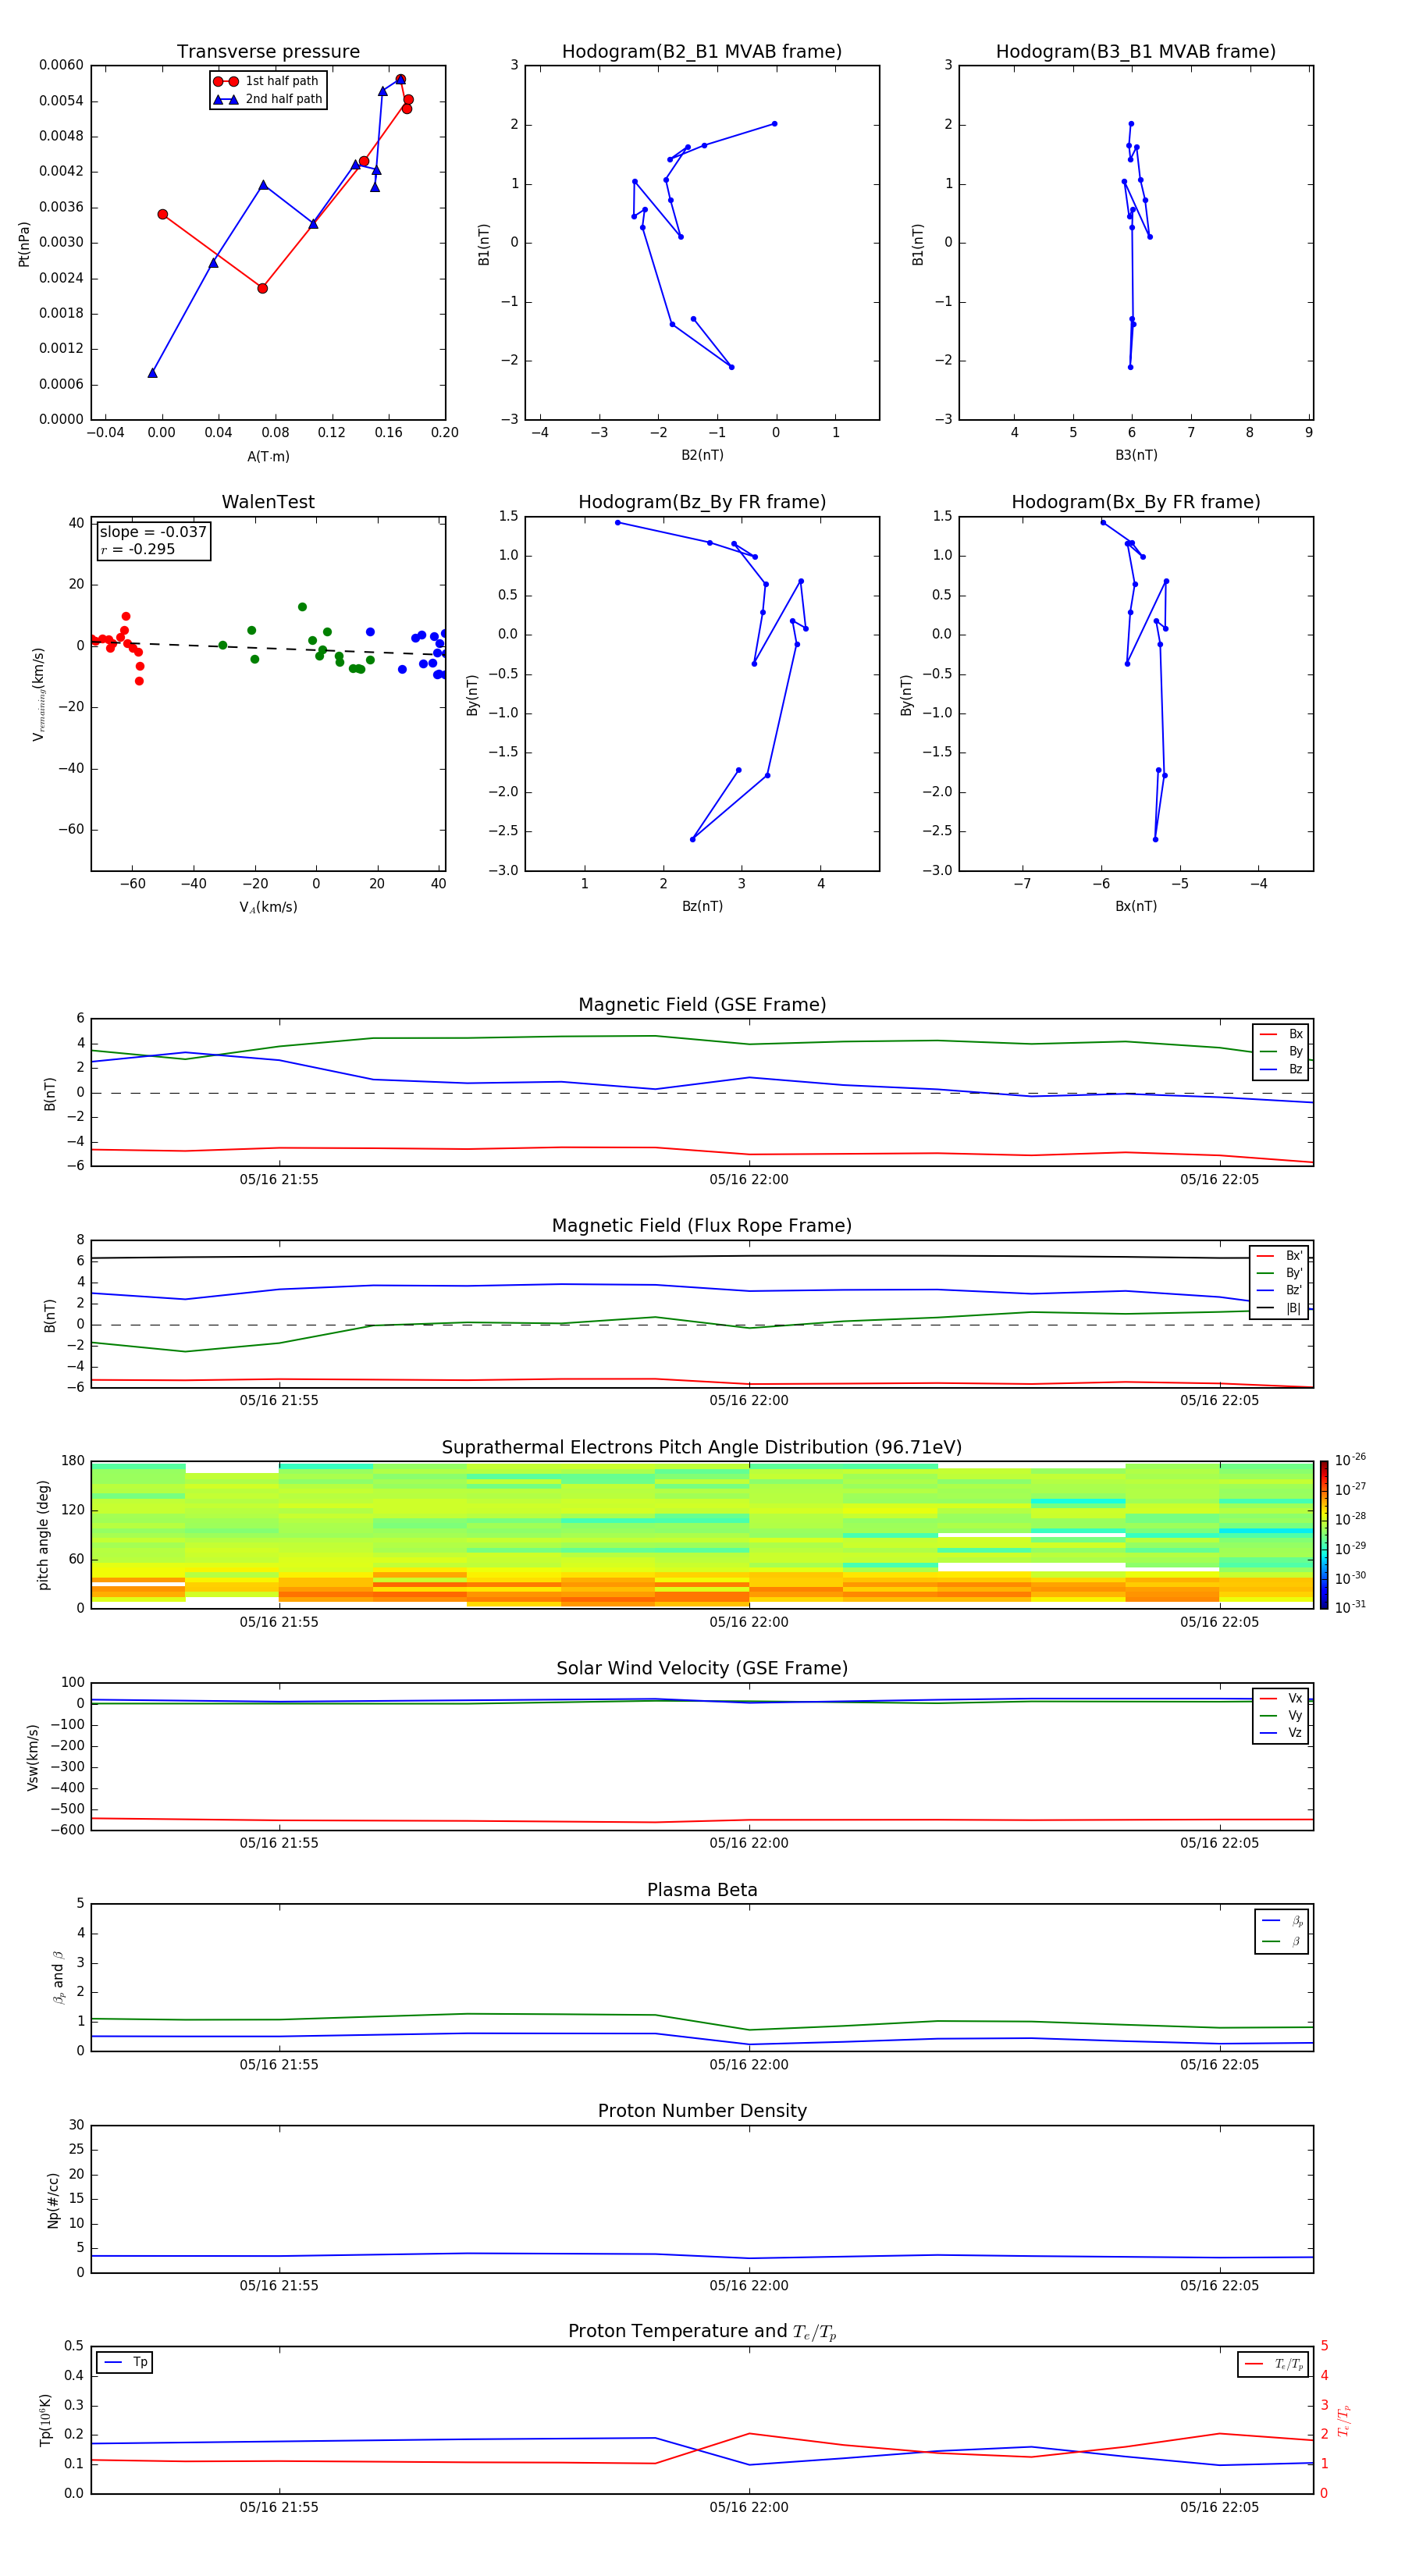Click the Bx' legend entry in Flux Rope plot

1280,1256
